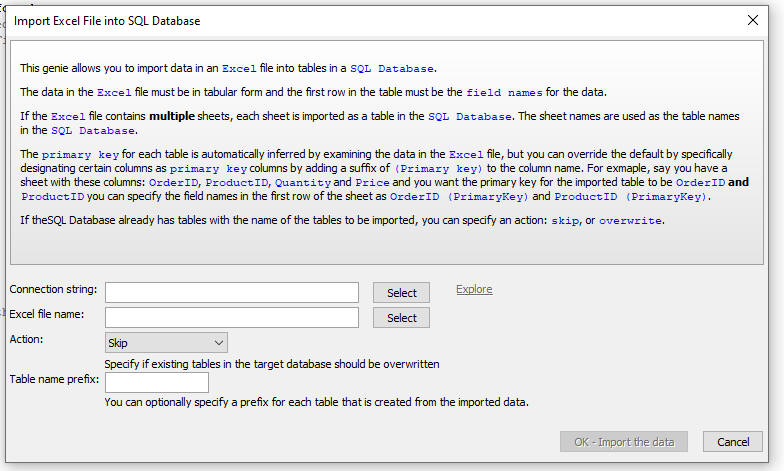Click the Connection string label
The image size is (784, 471).
[53, 289]
